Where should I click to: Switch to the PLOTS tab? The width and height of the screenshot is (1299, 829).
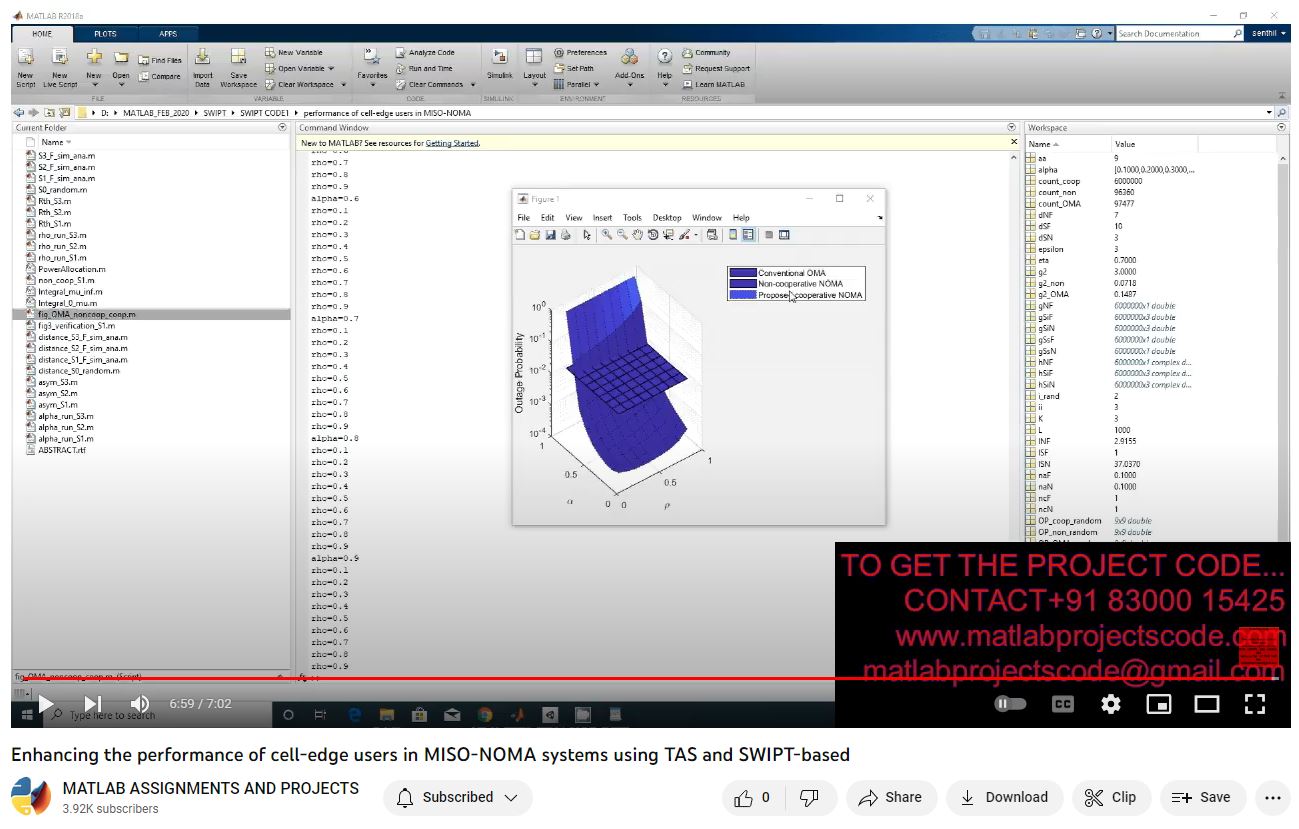[105, 34]
